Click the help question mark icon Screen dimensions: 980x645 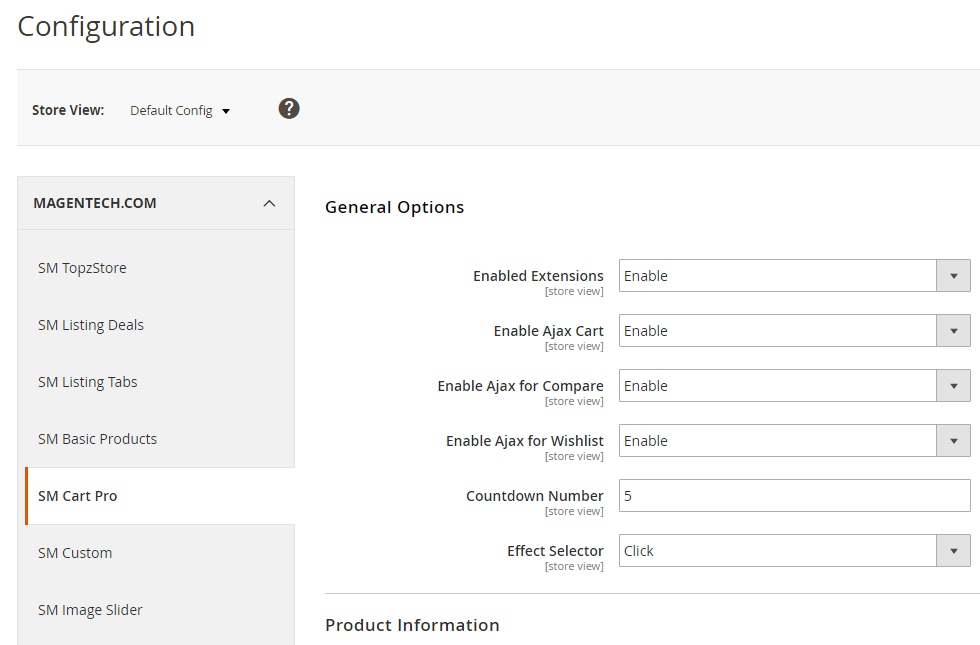(289, 109)
